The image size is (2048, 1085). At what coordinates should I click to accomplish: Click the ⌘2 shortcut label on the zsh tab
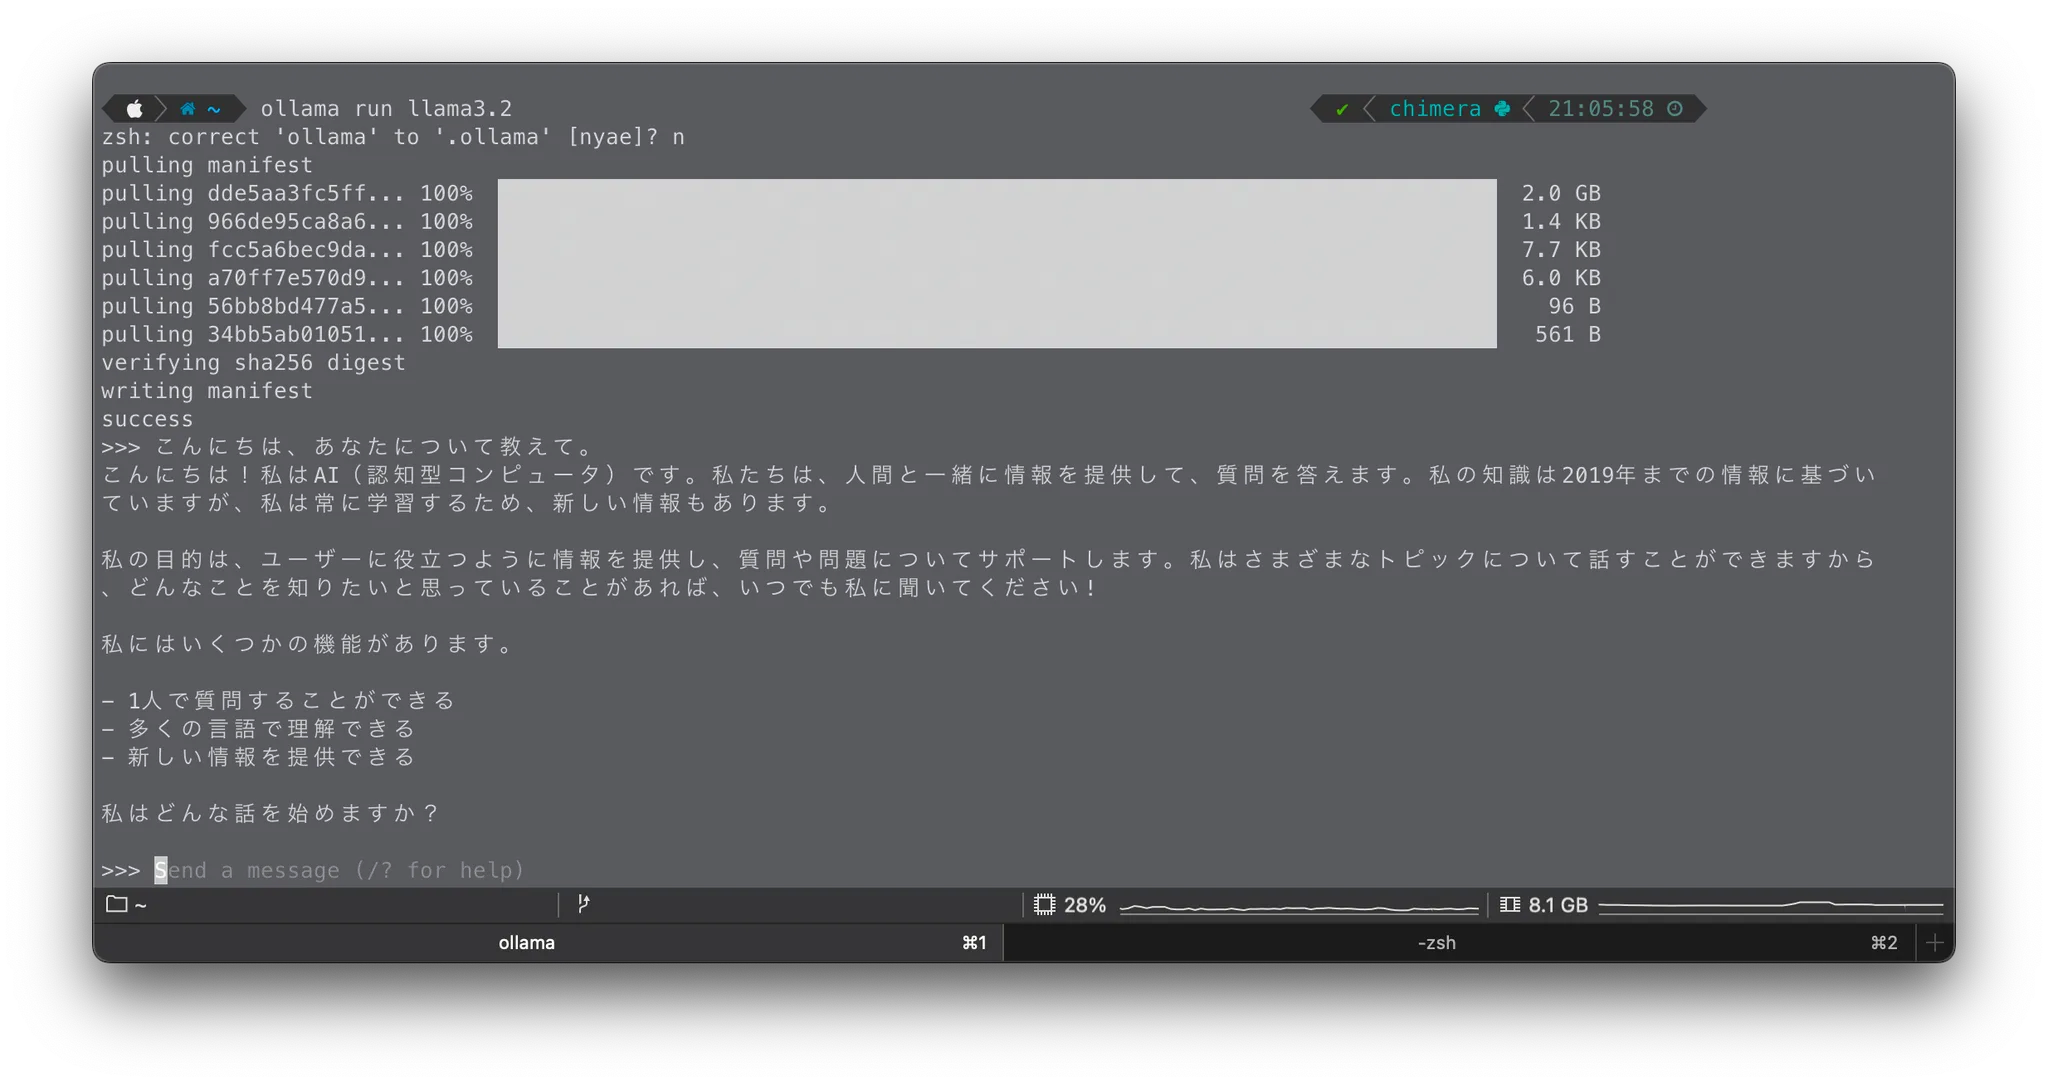[x=1884, y=943]
